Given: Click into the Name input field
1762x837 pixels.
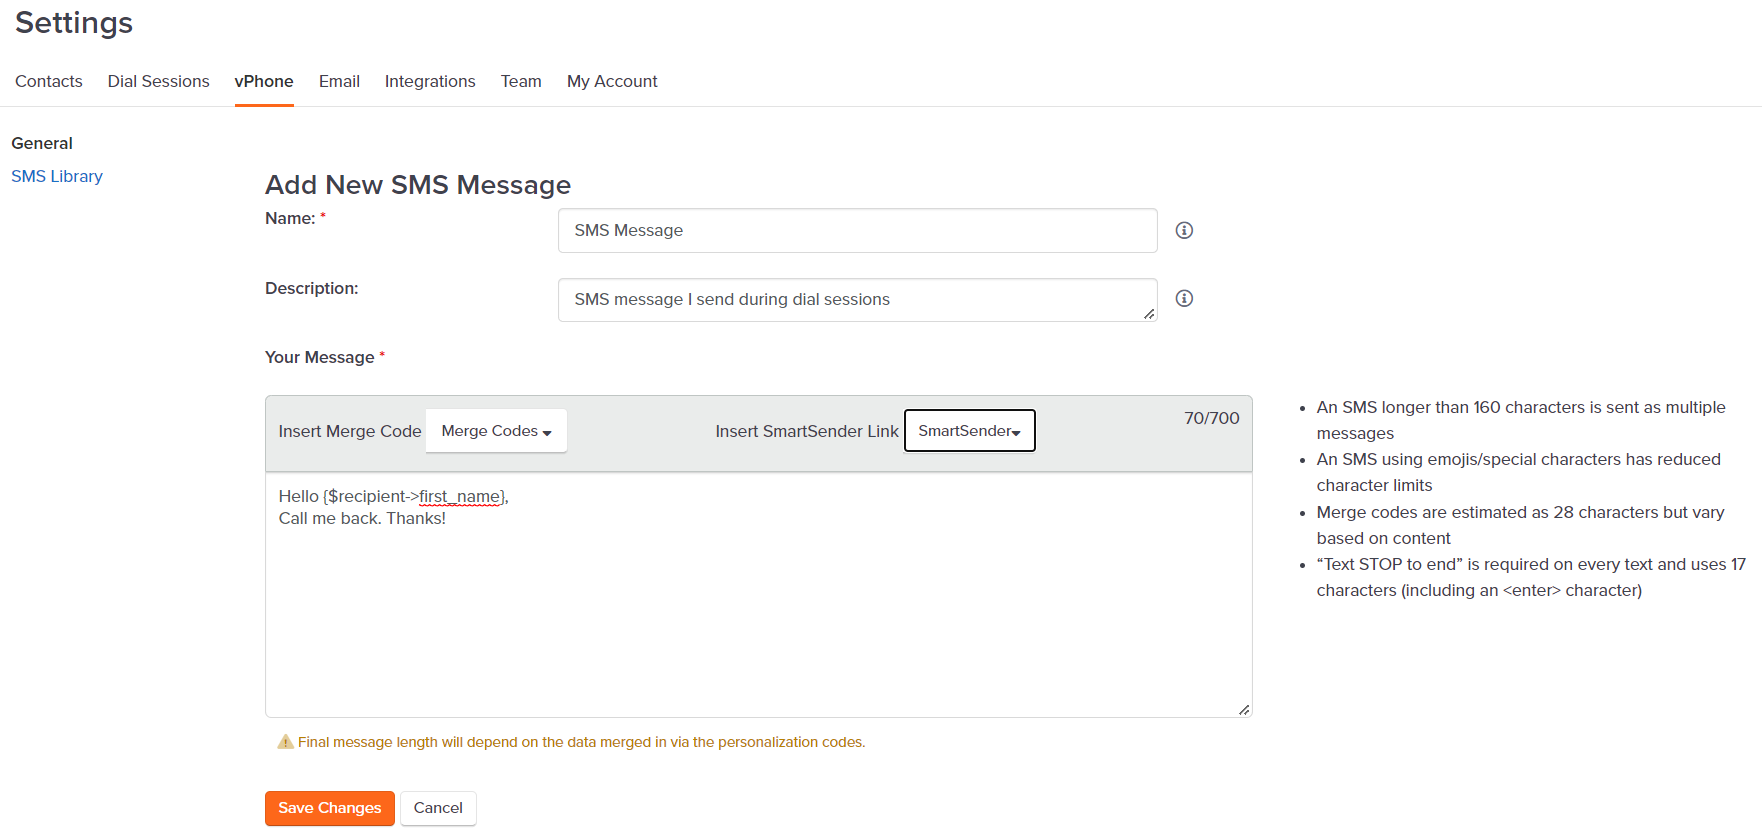Looking at the screenshot, I should pos(857,230).
